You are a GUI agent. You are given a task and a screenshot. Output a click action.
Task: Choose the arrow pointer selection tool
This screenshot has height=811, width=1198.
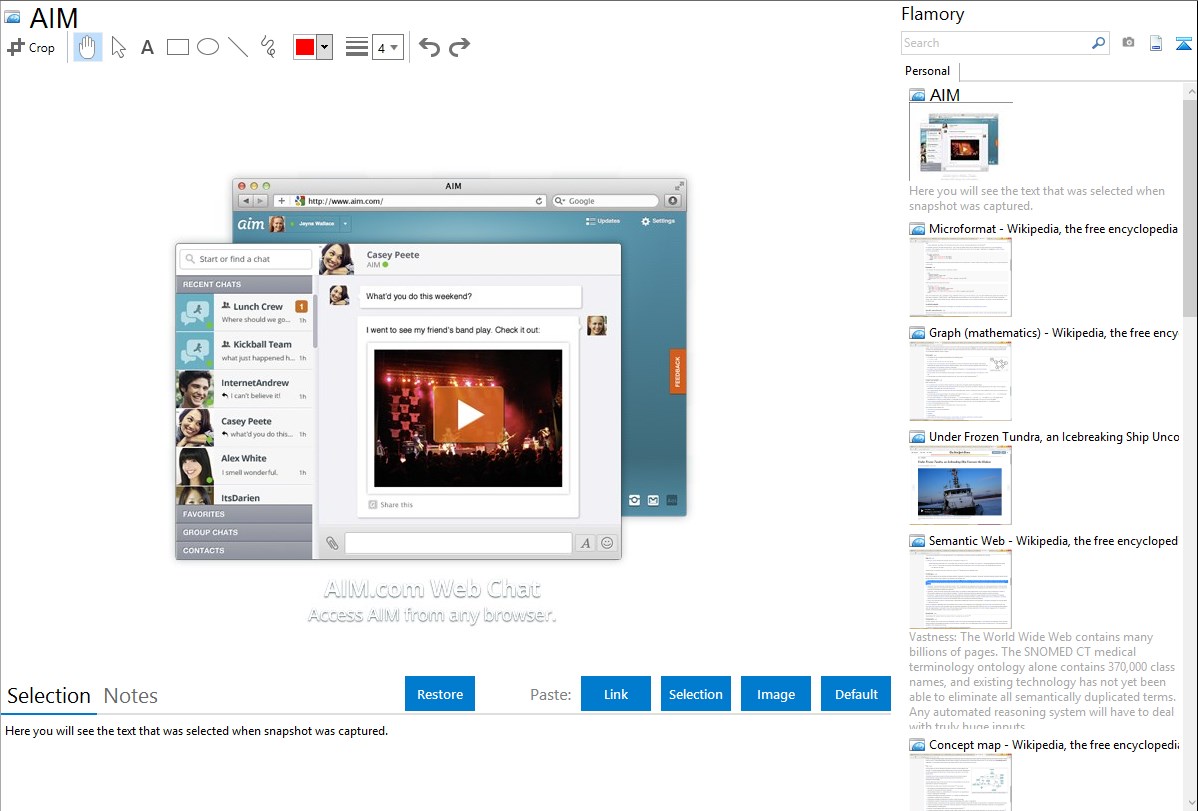pyautogui.click(x=118, y=47)
